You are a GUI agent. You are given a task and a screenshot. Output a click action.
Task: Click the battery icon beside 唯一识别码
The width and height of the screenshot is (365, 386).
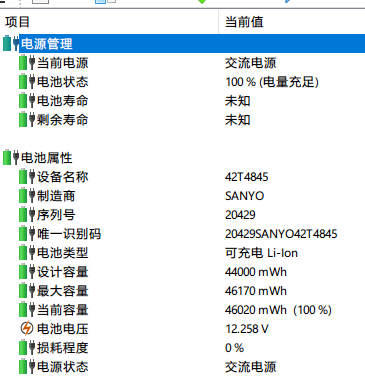pos(27,234)
